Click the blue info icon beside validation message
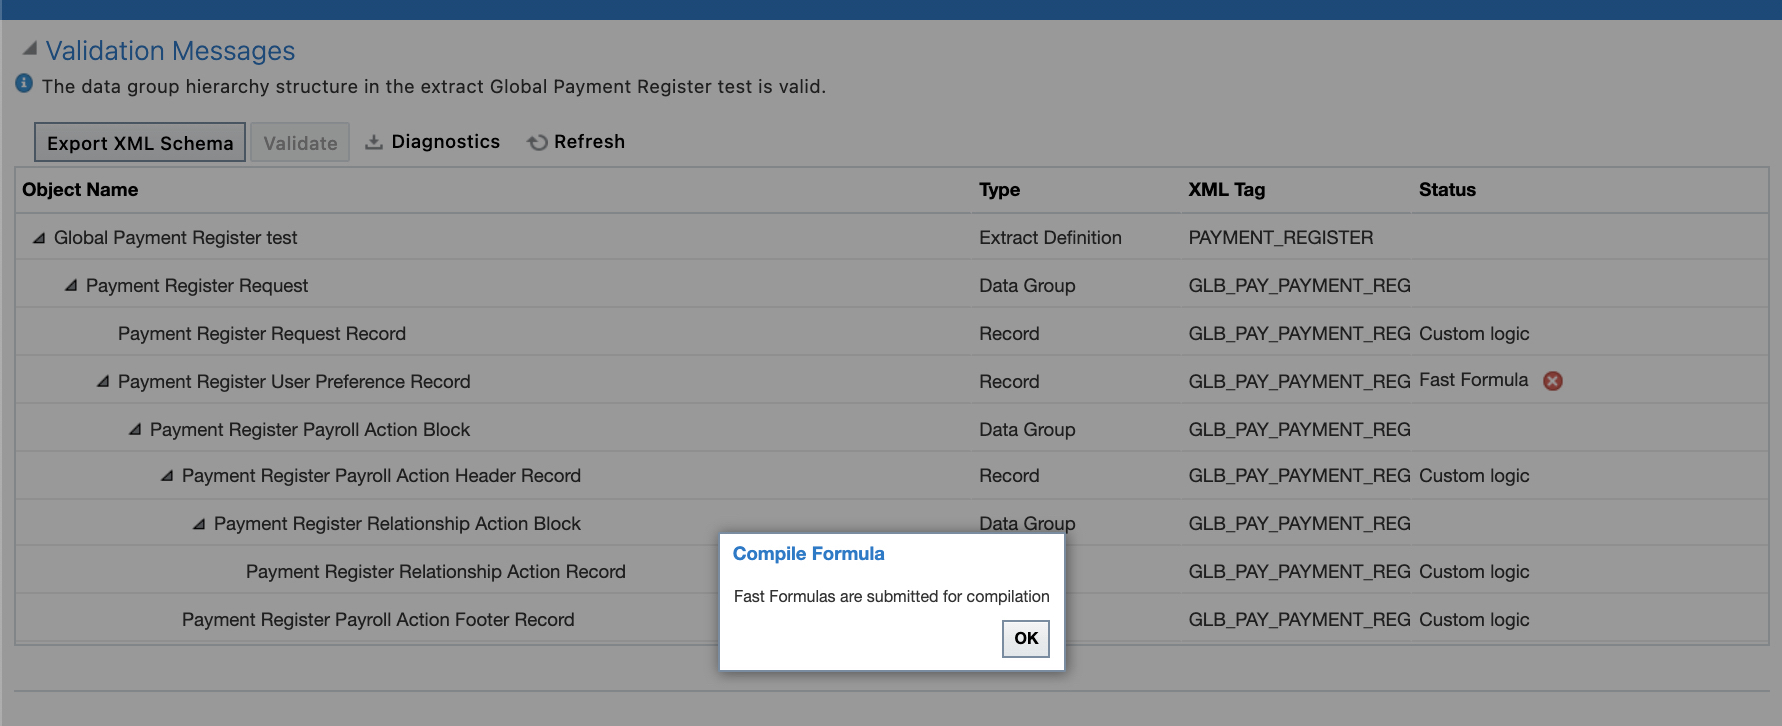Image resolution: width=1782 pixels, height=726 pixels. point(24,84)
